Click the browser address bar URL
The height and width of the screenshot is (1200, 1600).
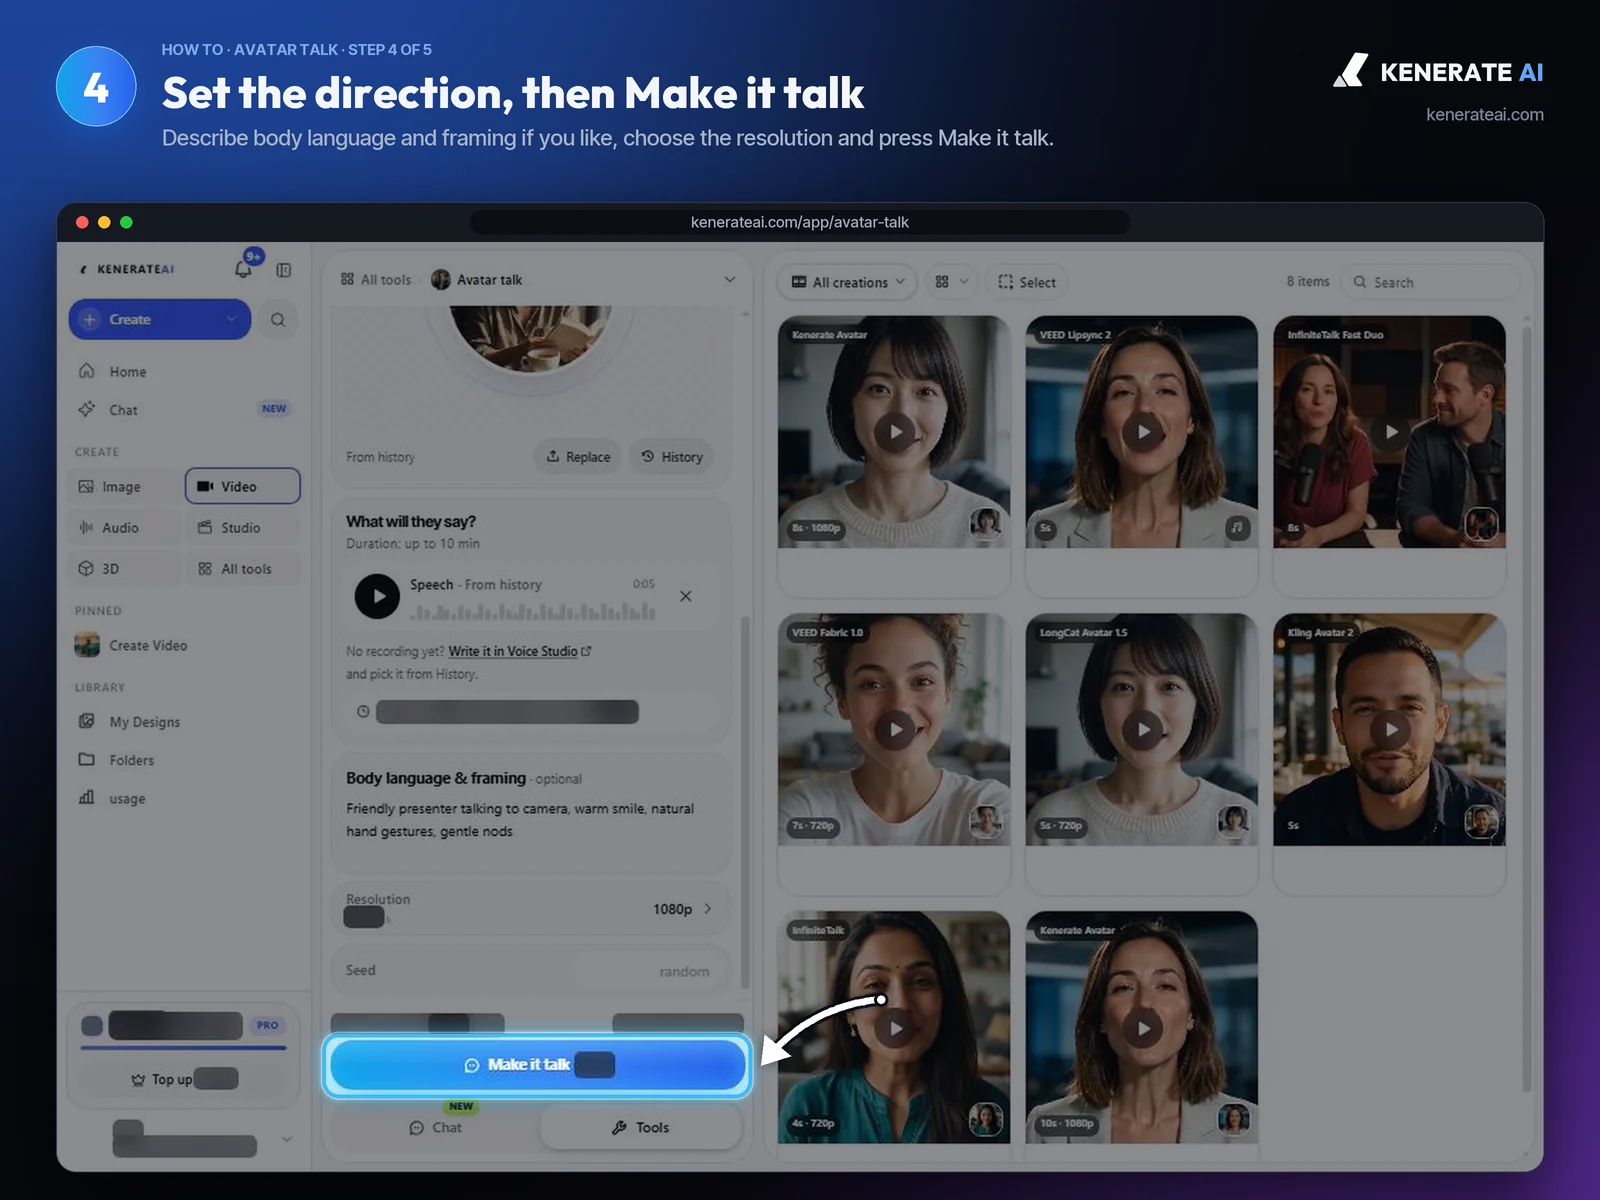click(800, 222)
